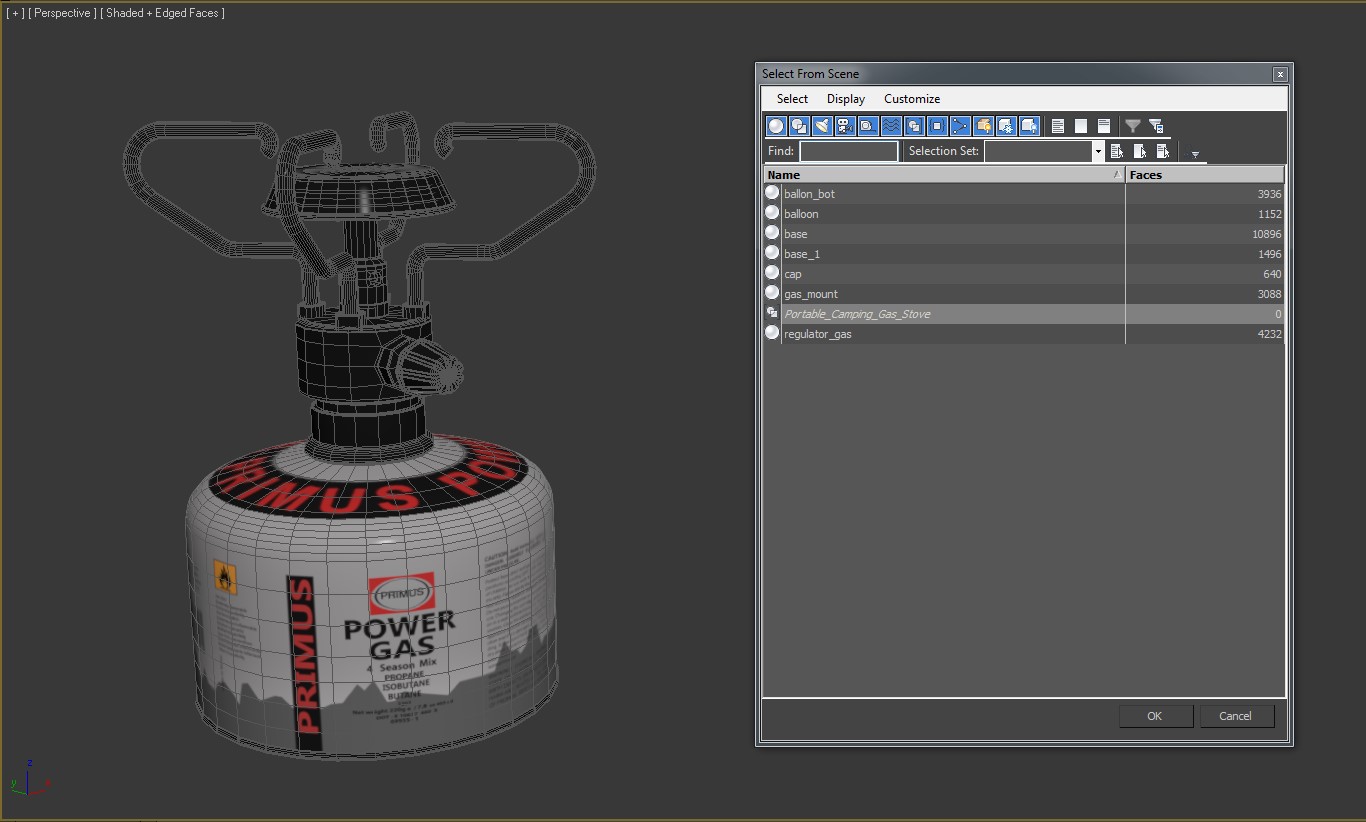Viewport: 1366px width, 822px height.
Task: Sort list by Faces column header
Action: [x=1205, y=175]
